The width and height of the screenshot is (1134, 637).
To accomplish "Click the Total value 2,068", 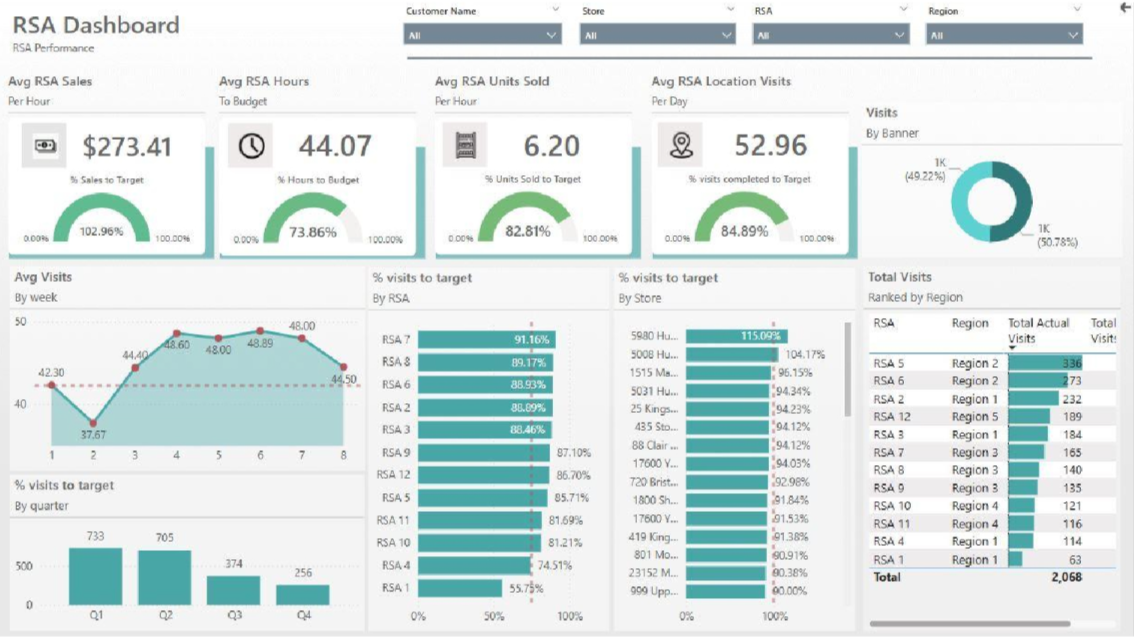I will click(1067, 577).
